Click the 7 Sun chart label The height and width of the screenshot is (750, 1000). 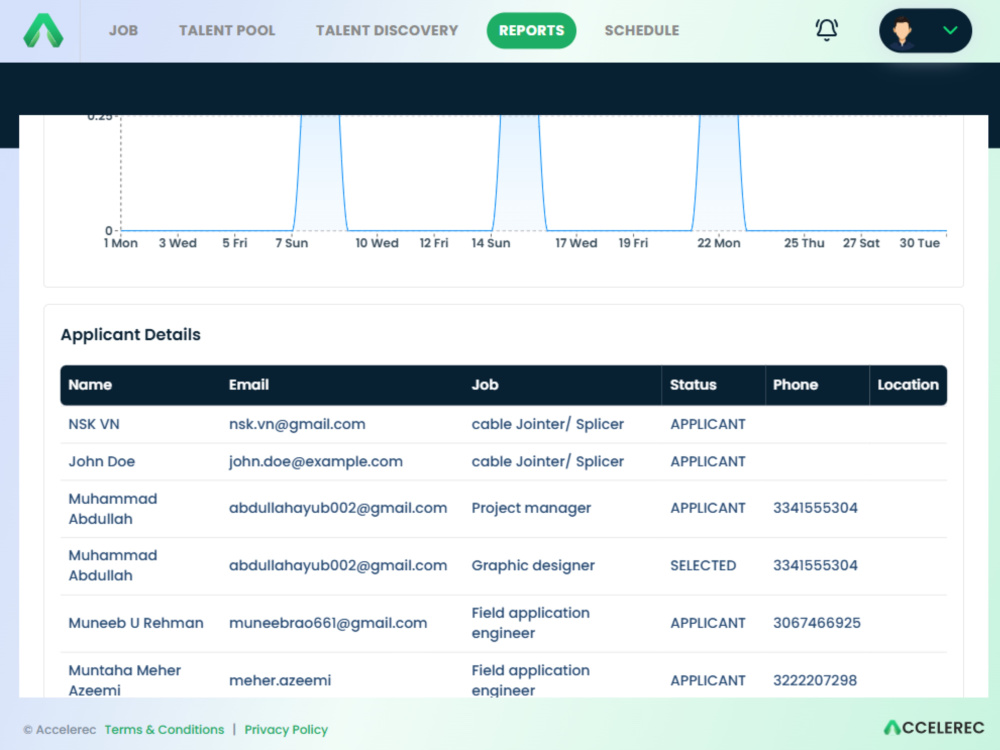(291, 243)
